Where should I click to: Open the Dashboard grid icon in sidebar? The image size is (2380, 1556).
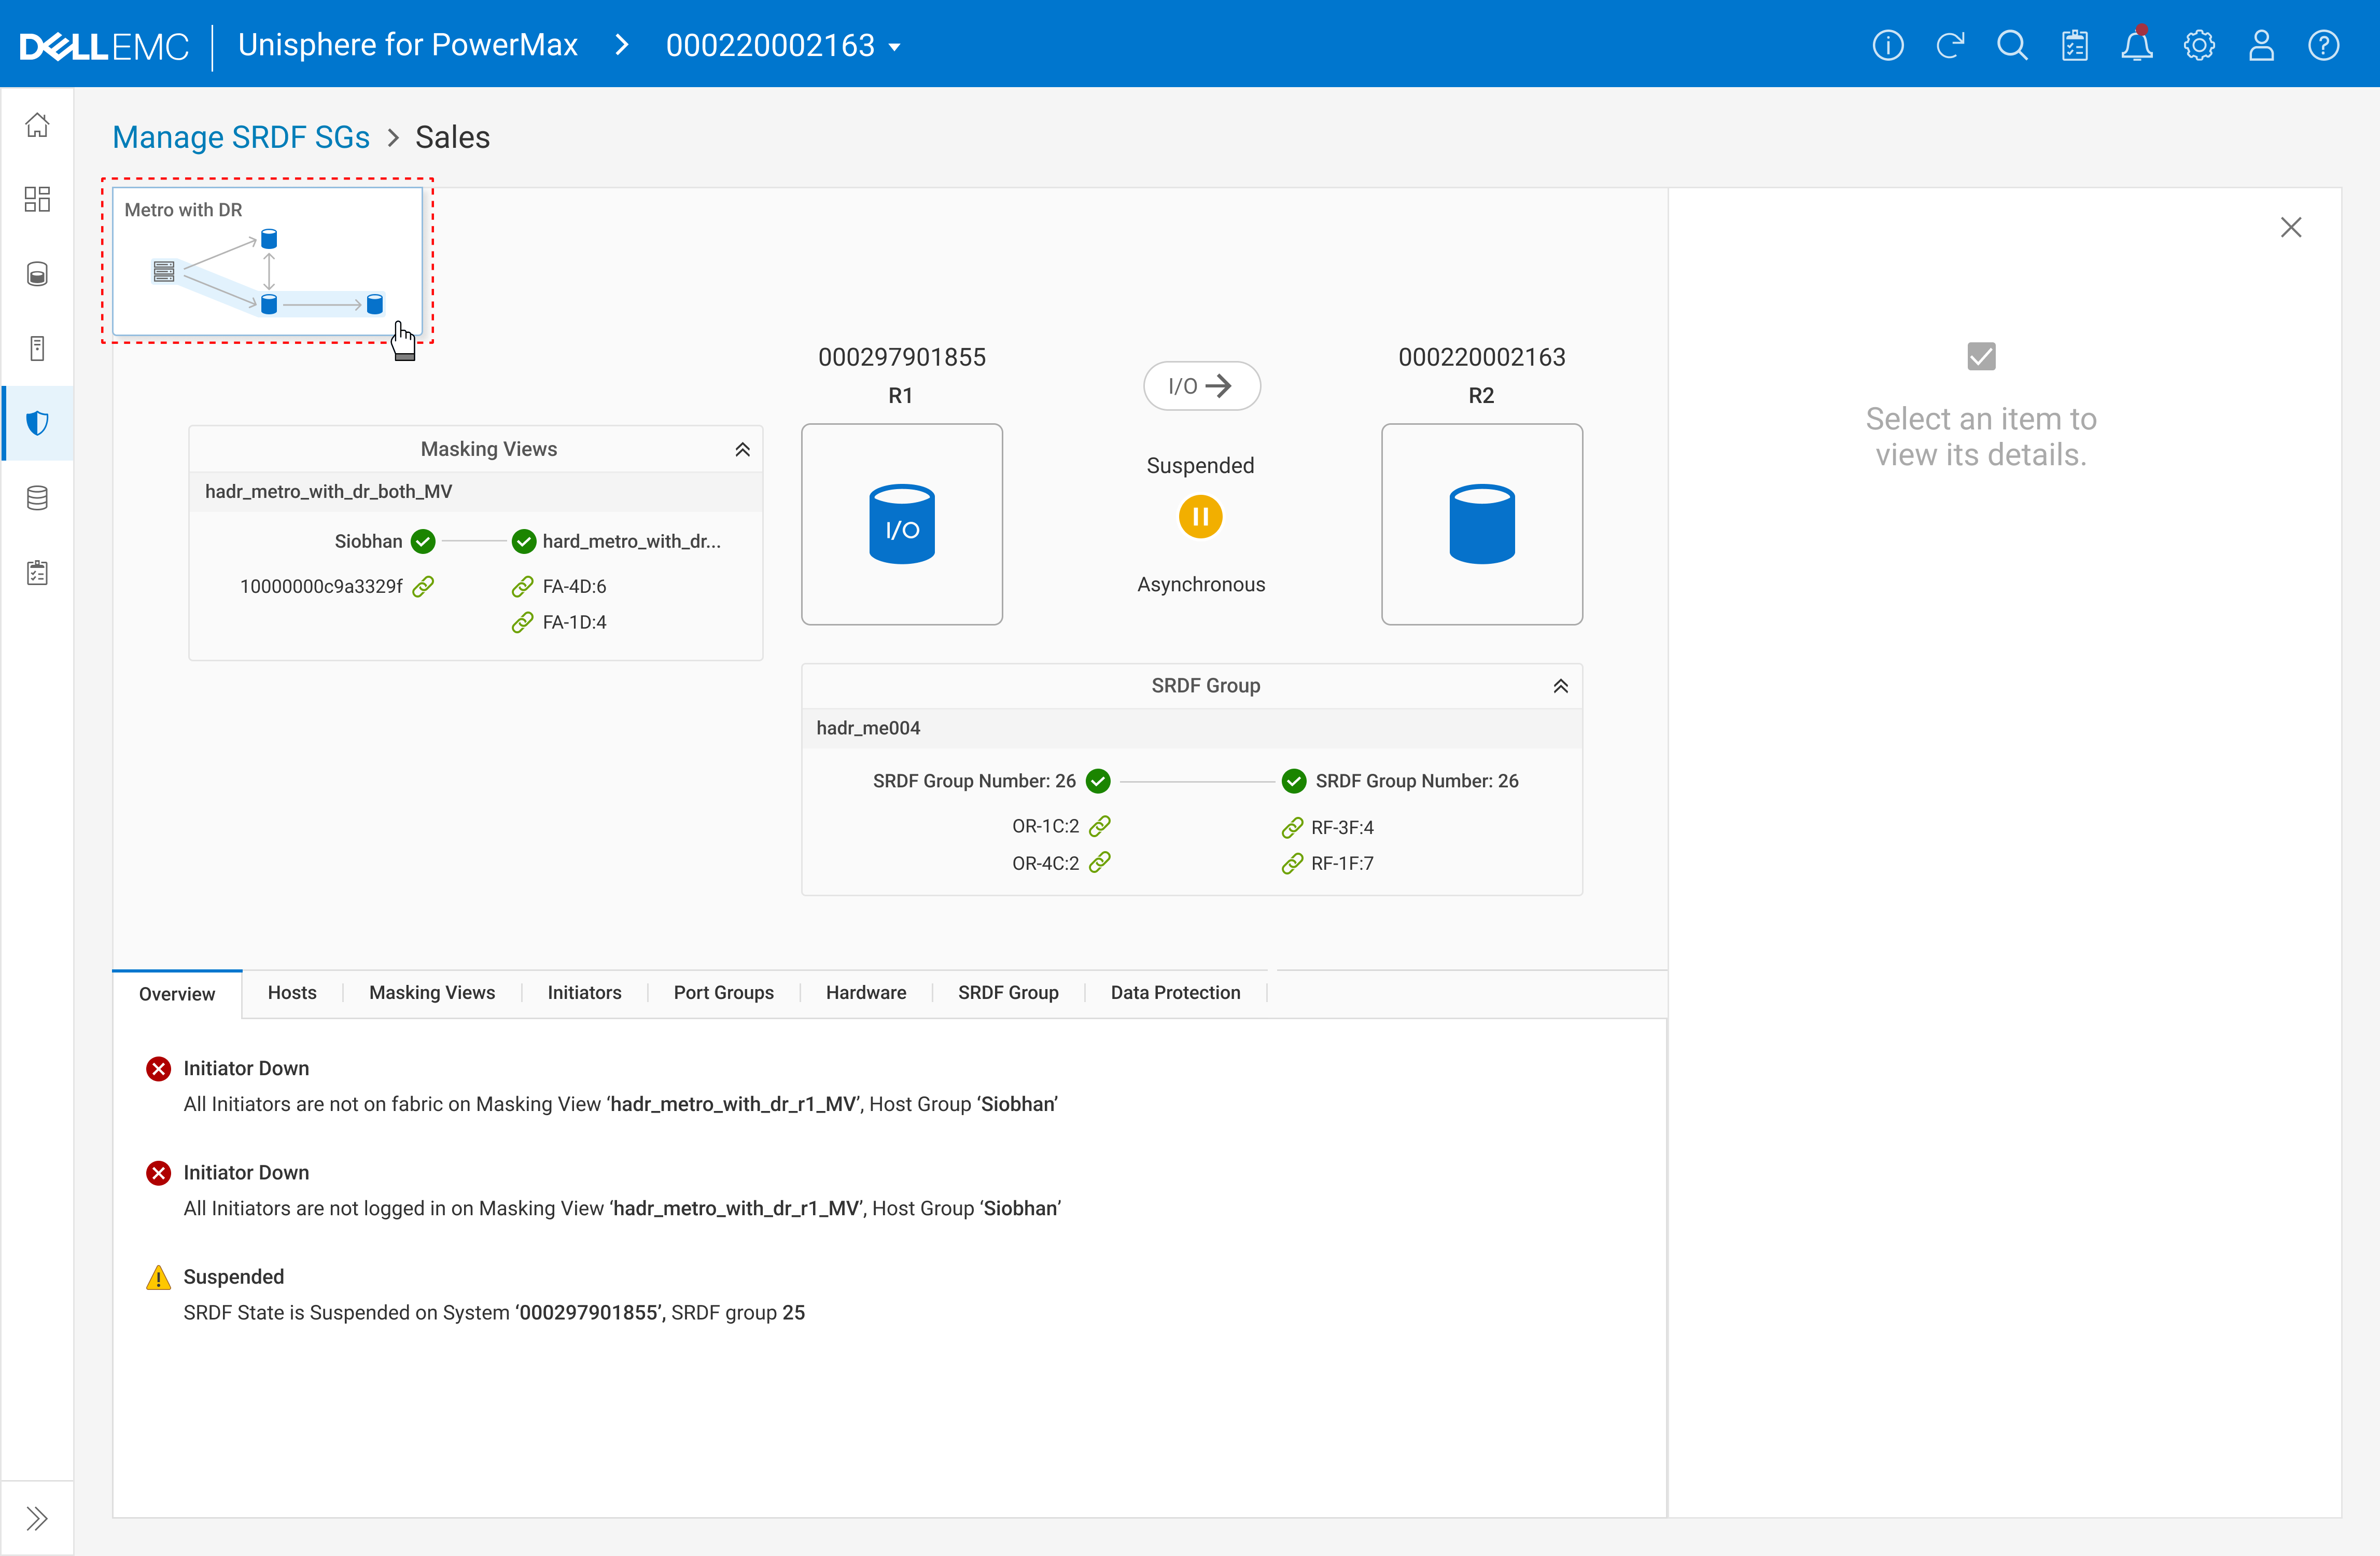tap(37, 199)
